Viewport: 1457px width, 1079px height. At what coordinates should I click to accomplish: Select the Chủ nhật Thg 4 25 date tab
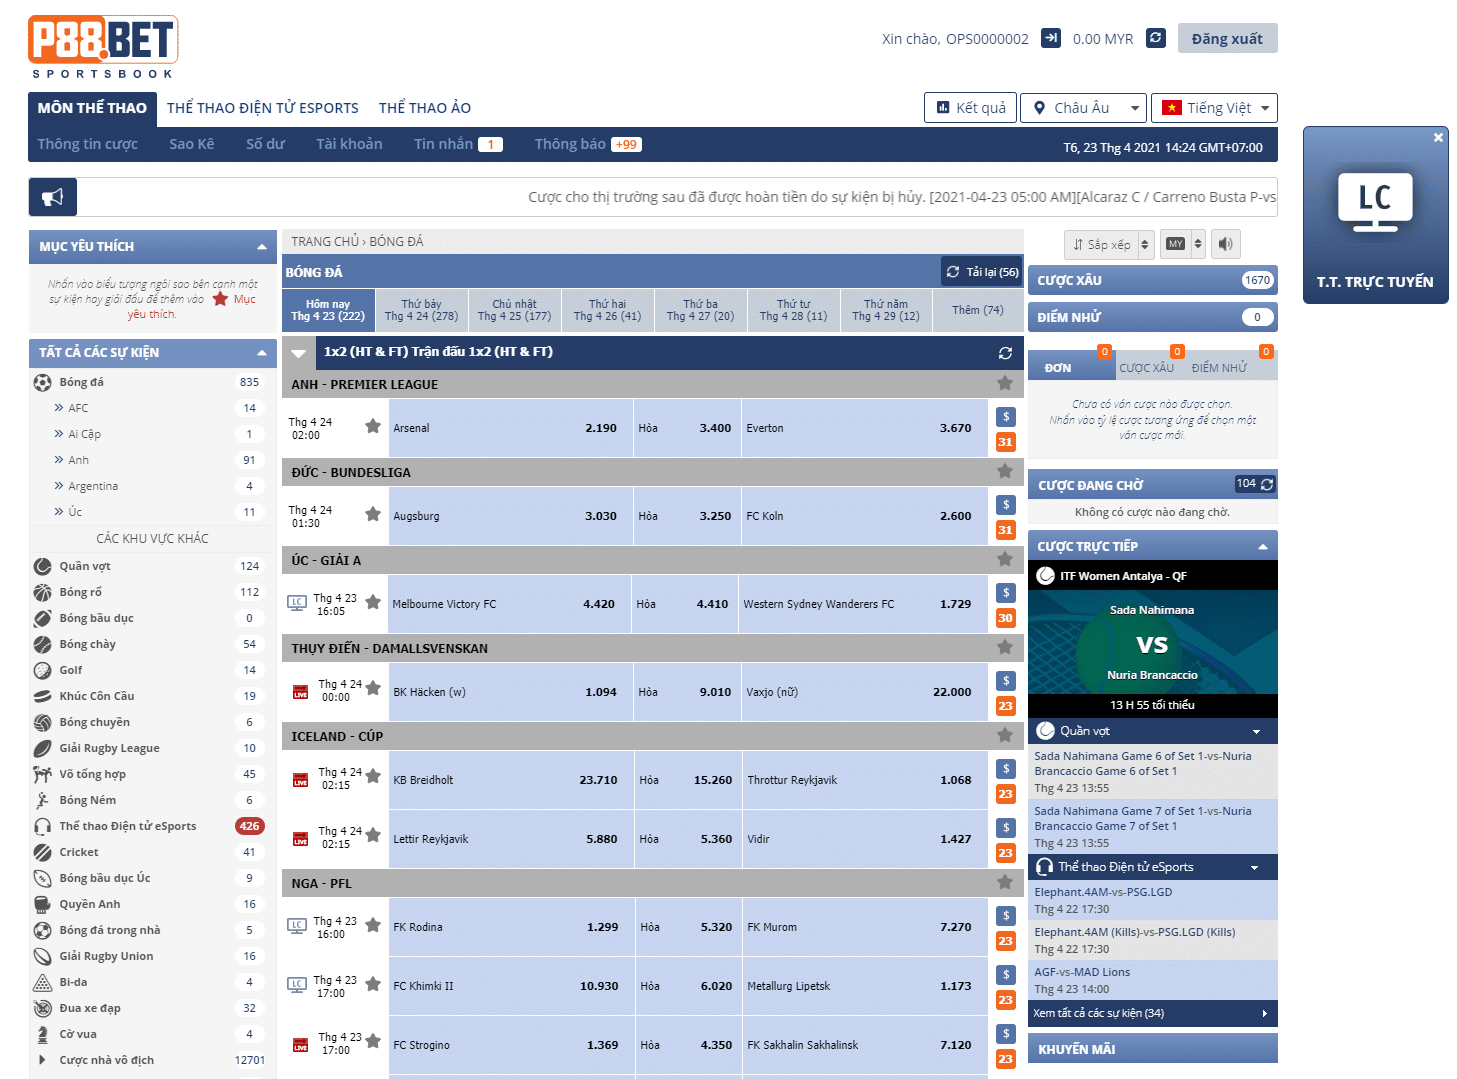coord(514,310)
